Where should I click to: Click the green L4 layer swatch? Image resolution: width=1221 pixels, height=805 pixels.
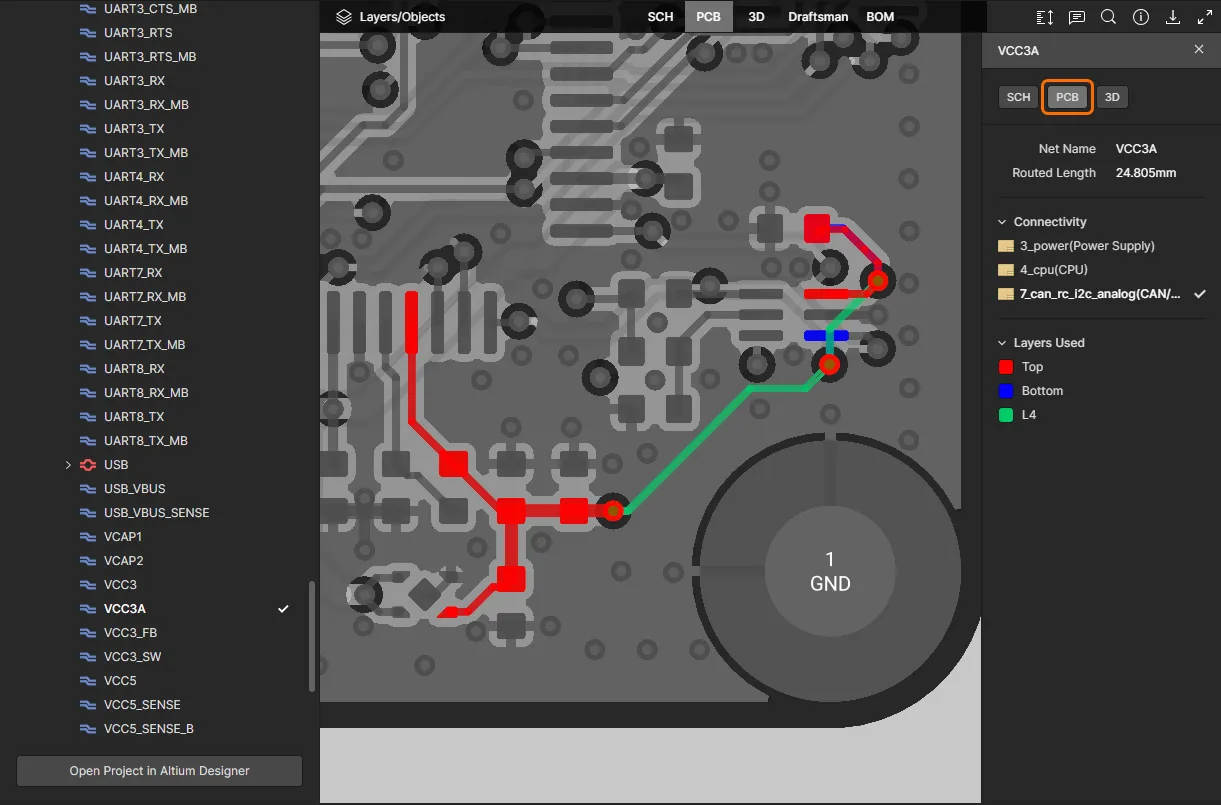click(1006, 415)
